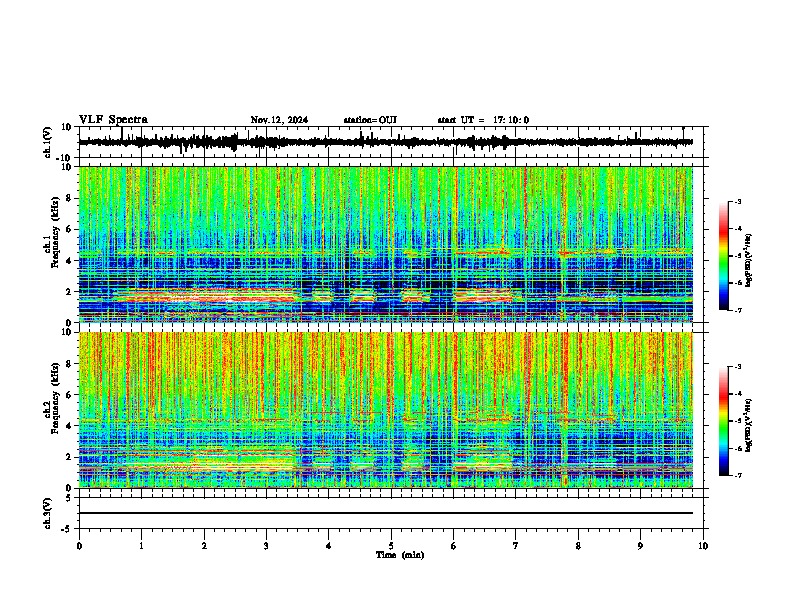Click the ch.2 color scale bar

[724, 421]
